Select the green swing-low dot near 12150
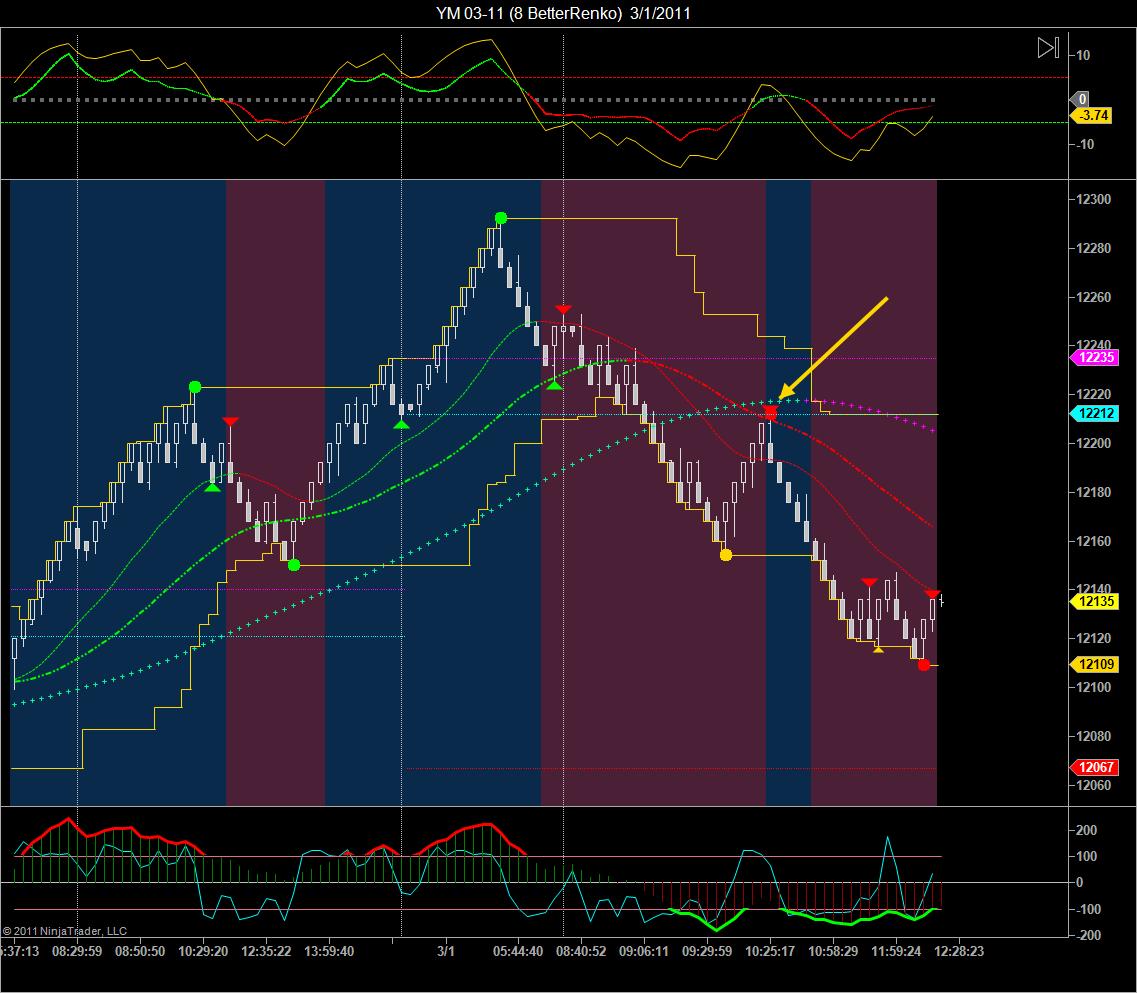 pyautogui.click(x=294, y=564)
